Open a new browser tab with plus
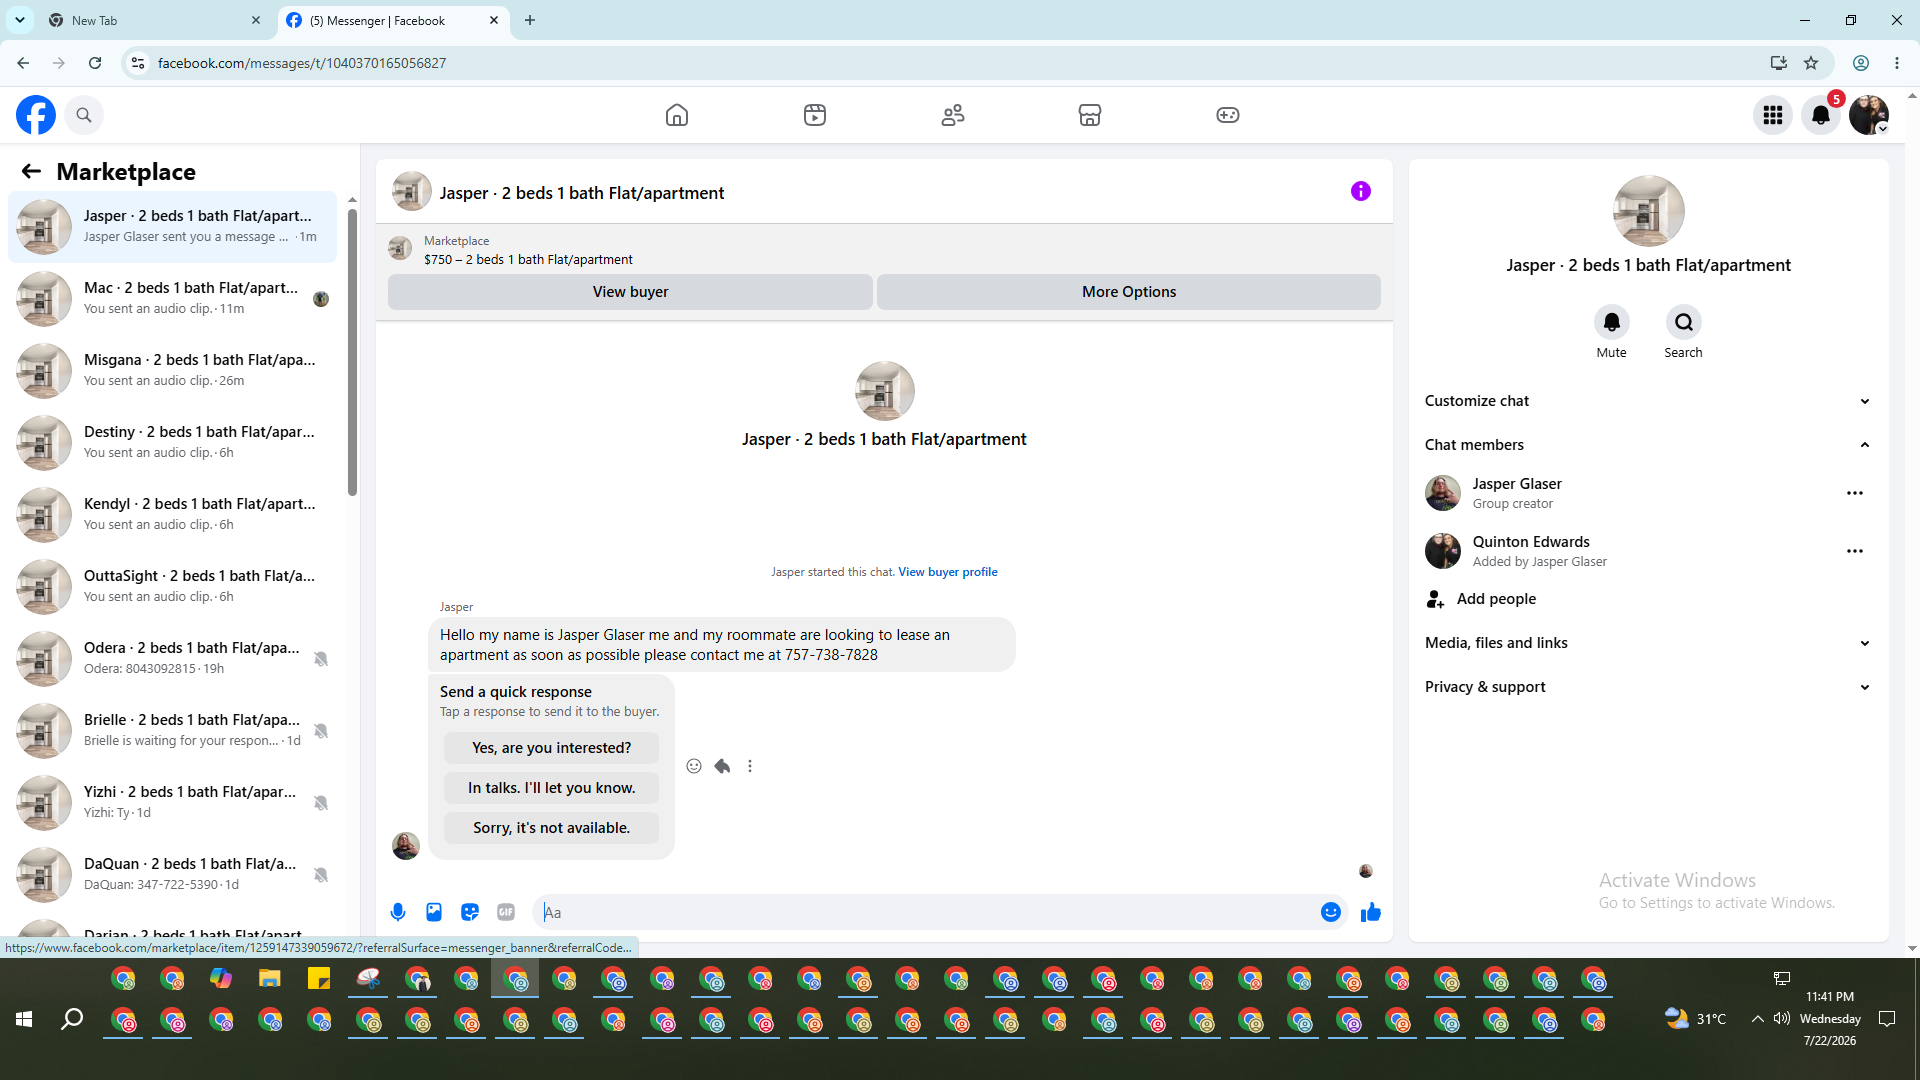 pyautogui.click(x=530, y=20)
